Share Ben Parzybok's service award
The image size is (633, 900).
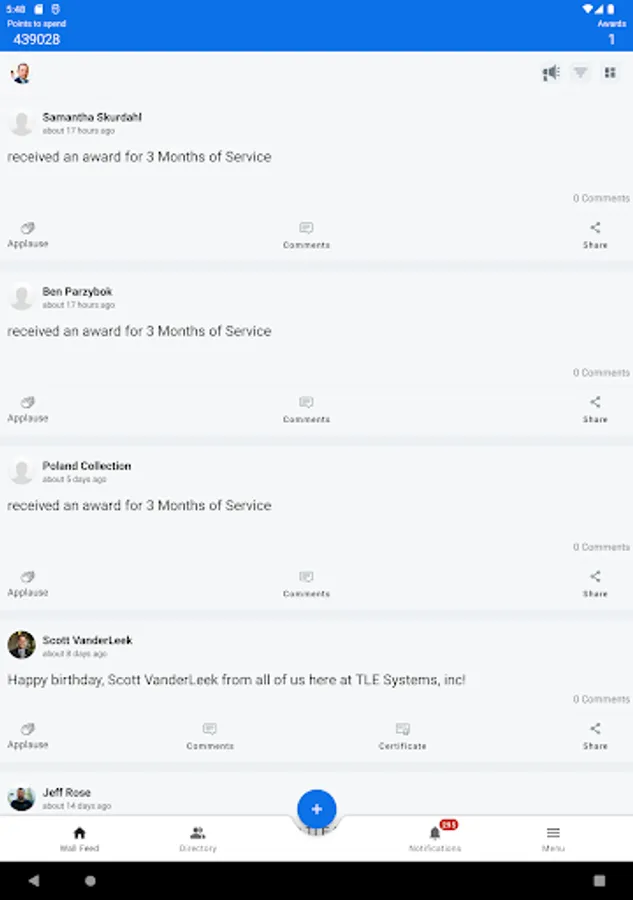coord(595,409)
